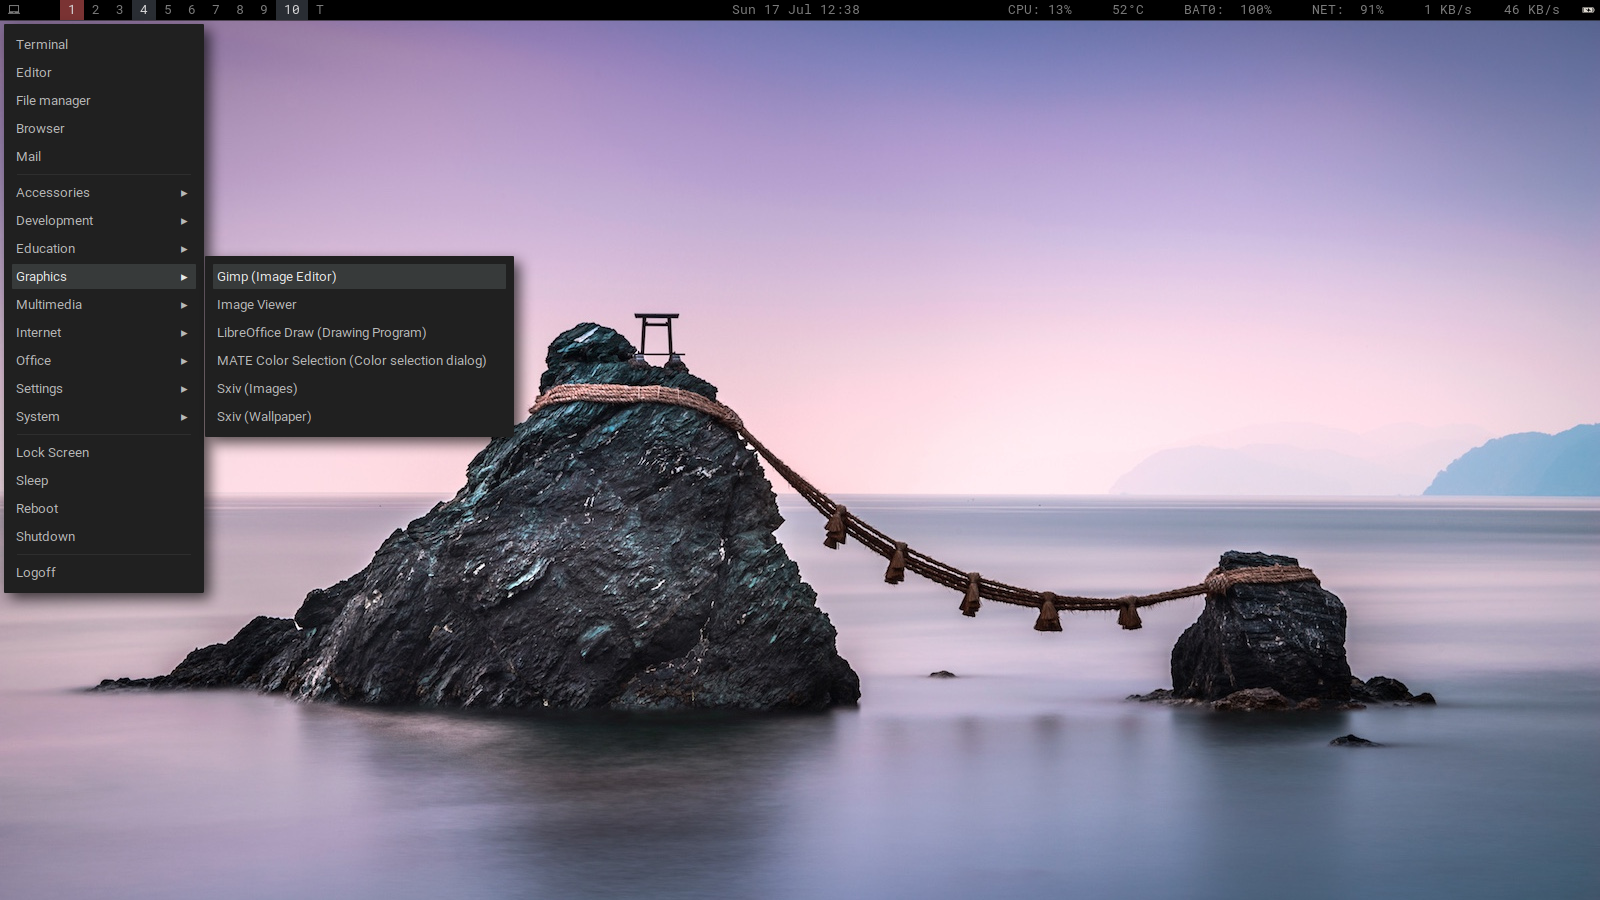The image size is (1600, 900).
Task: Open Mail from the menu
Action: [x=104, y=157]
